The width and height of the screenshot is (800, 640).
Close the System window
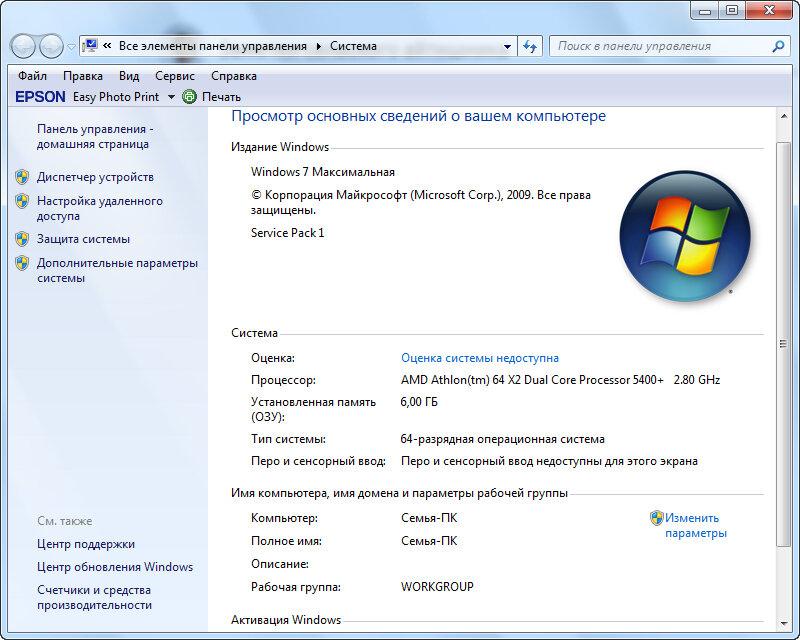click(x=770, y=10)
